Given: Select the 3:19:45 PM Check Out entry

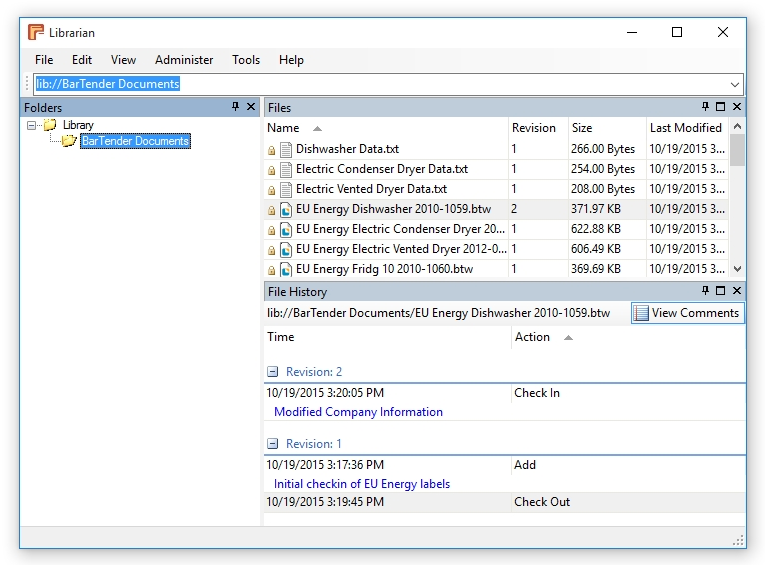Looking at the screenshot, I should click(505, 502).
